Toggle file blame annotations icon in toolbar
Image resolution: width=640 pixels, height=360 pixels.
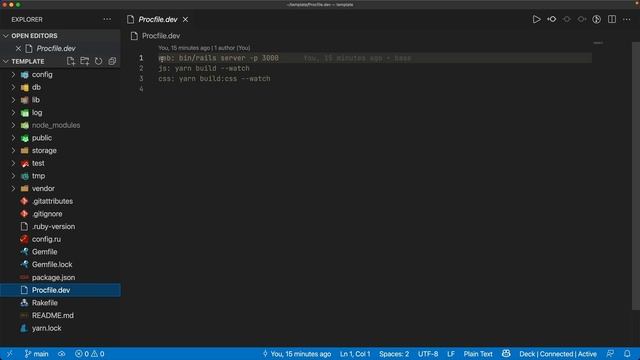[x=596, y=19]
